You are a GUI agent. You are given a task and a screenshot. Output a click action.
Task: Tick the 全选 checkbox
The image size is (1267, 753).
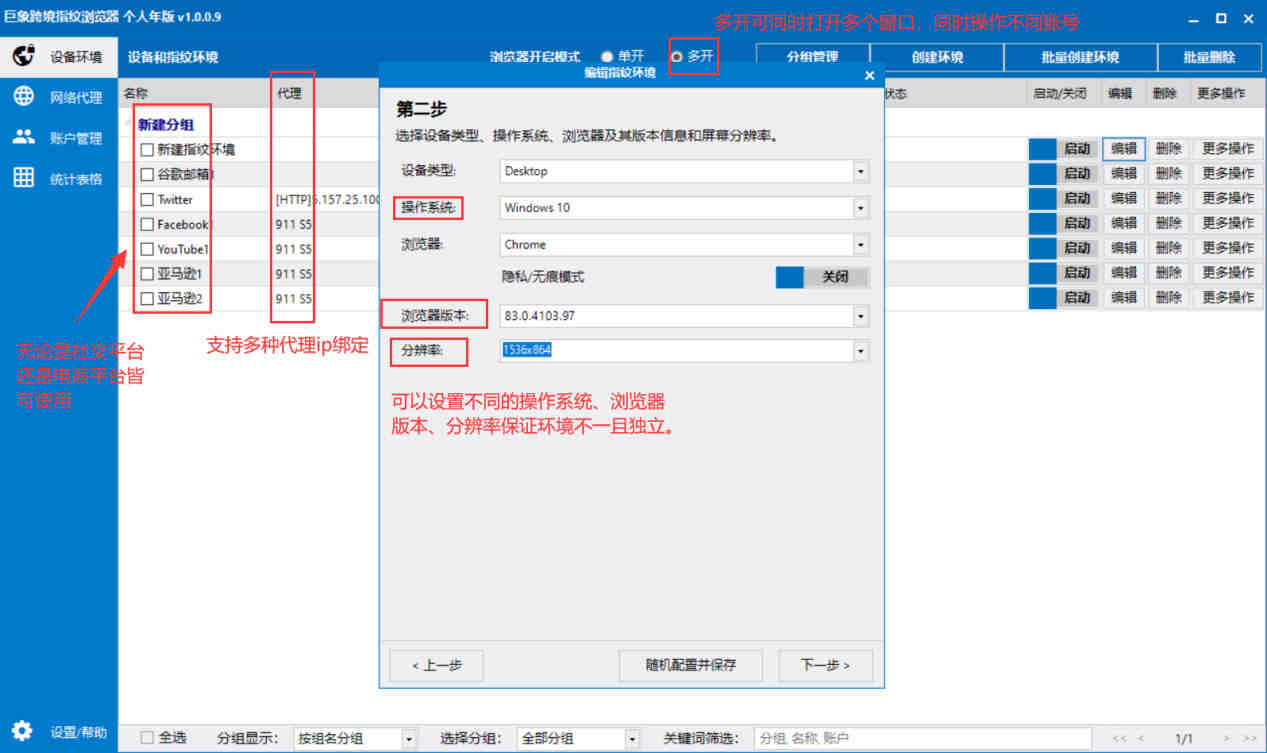click(x=147, y=738)
